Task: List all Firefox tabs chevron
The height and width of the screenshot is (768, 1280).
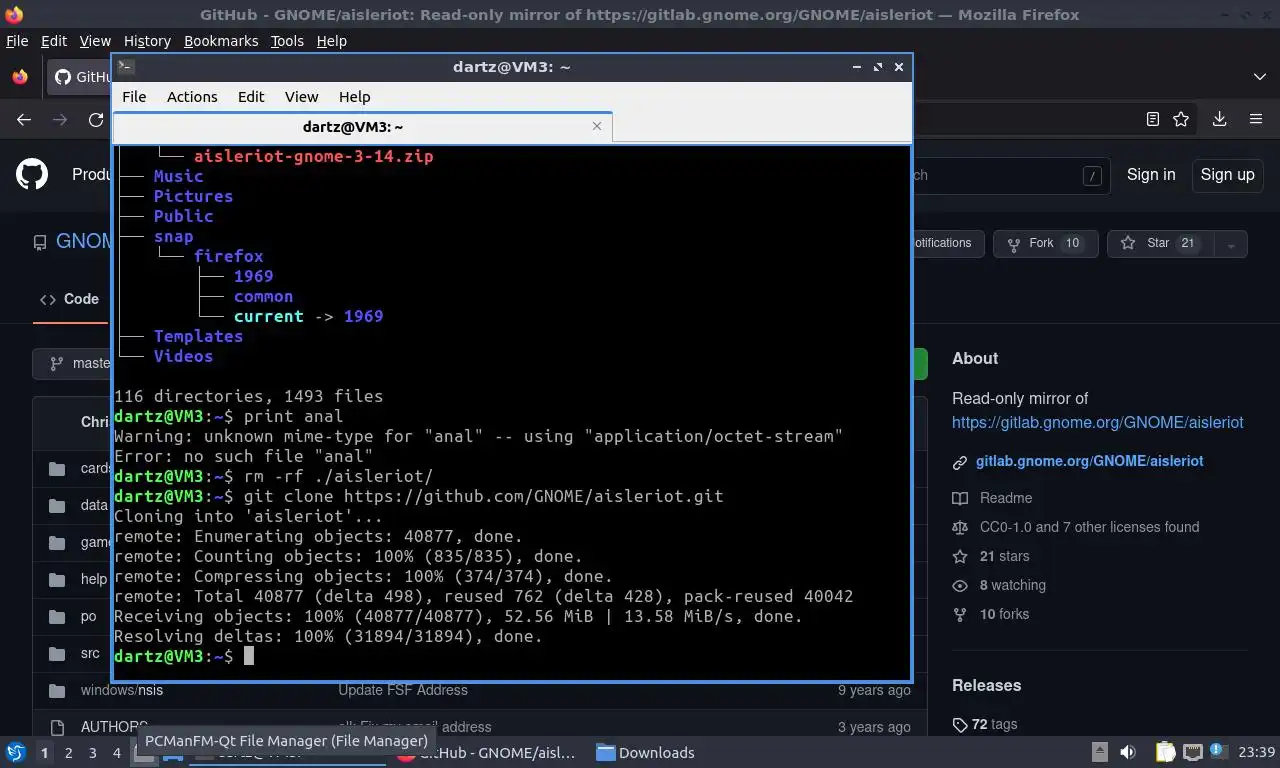Action: (1259, 77)
